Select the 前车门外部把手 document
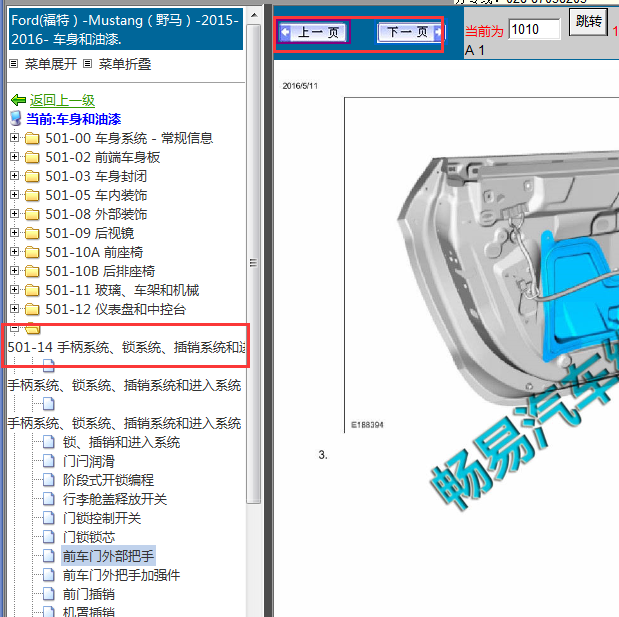Image resolution: width=619 pixels, height=617 pixels. tap(108, 556)
